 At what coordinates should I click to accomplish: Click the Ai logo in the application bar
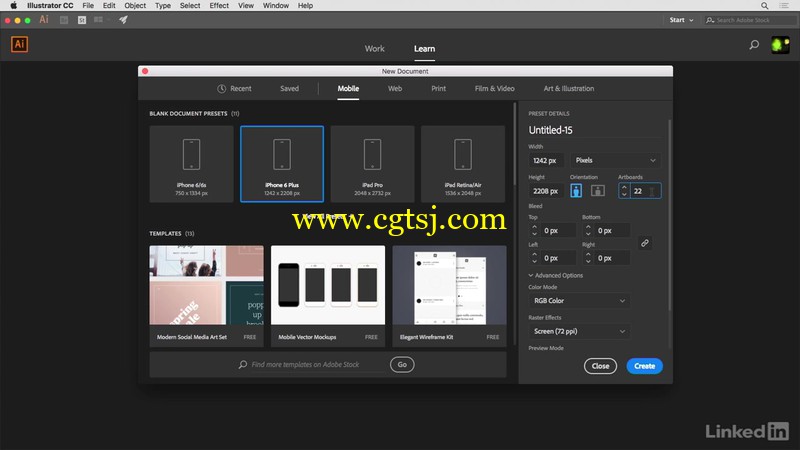coord(44,19)
